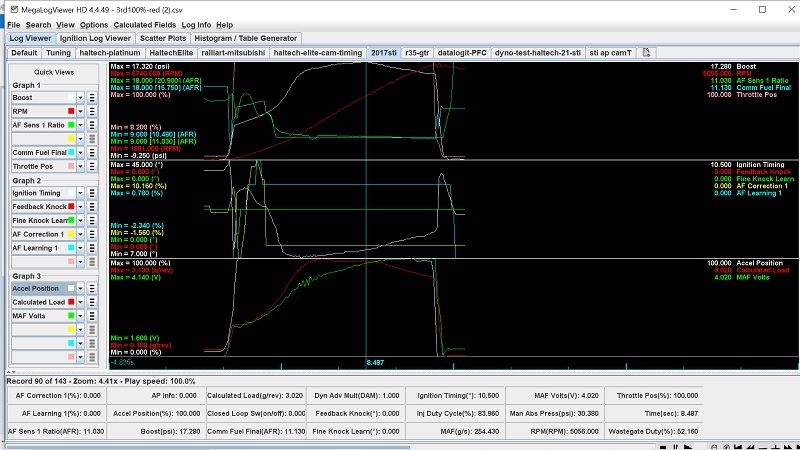Open the Calculated Fields menu

tap(144, 24)
